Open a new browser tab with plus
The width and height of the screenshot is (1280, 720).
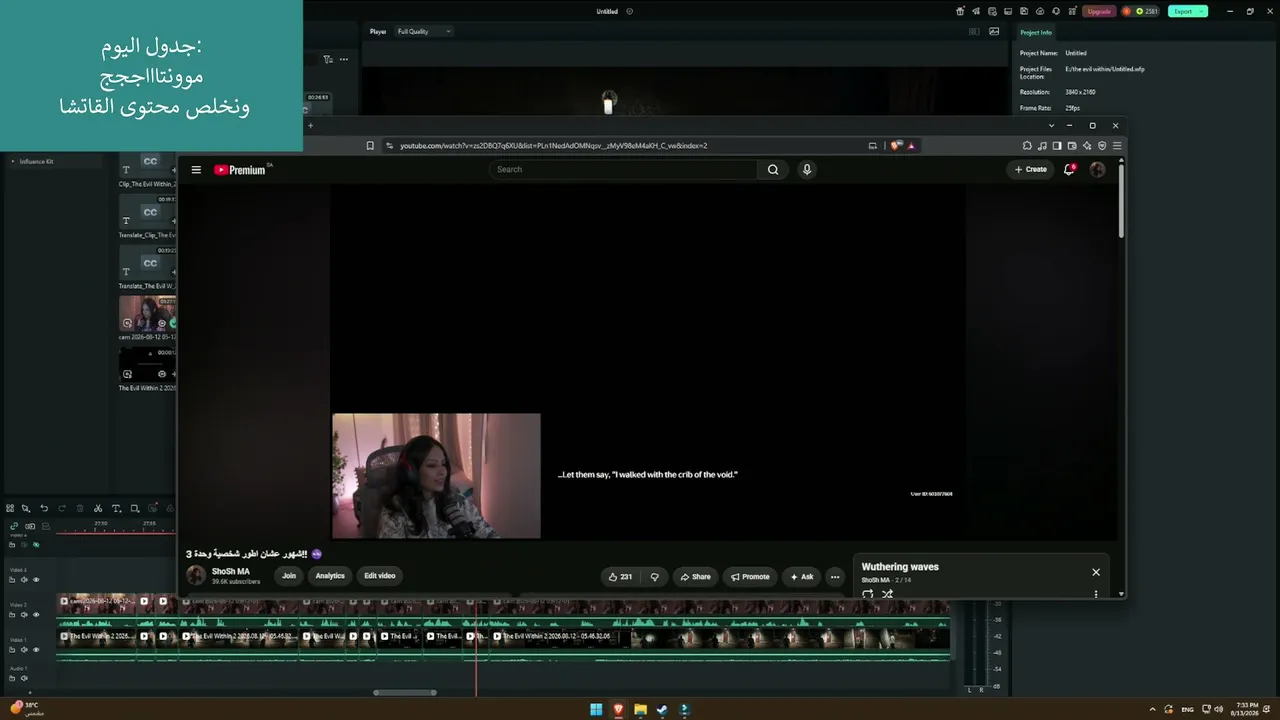coord(310,126)
